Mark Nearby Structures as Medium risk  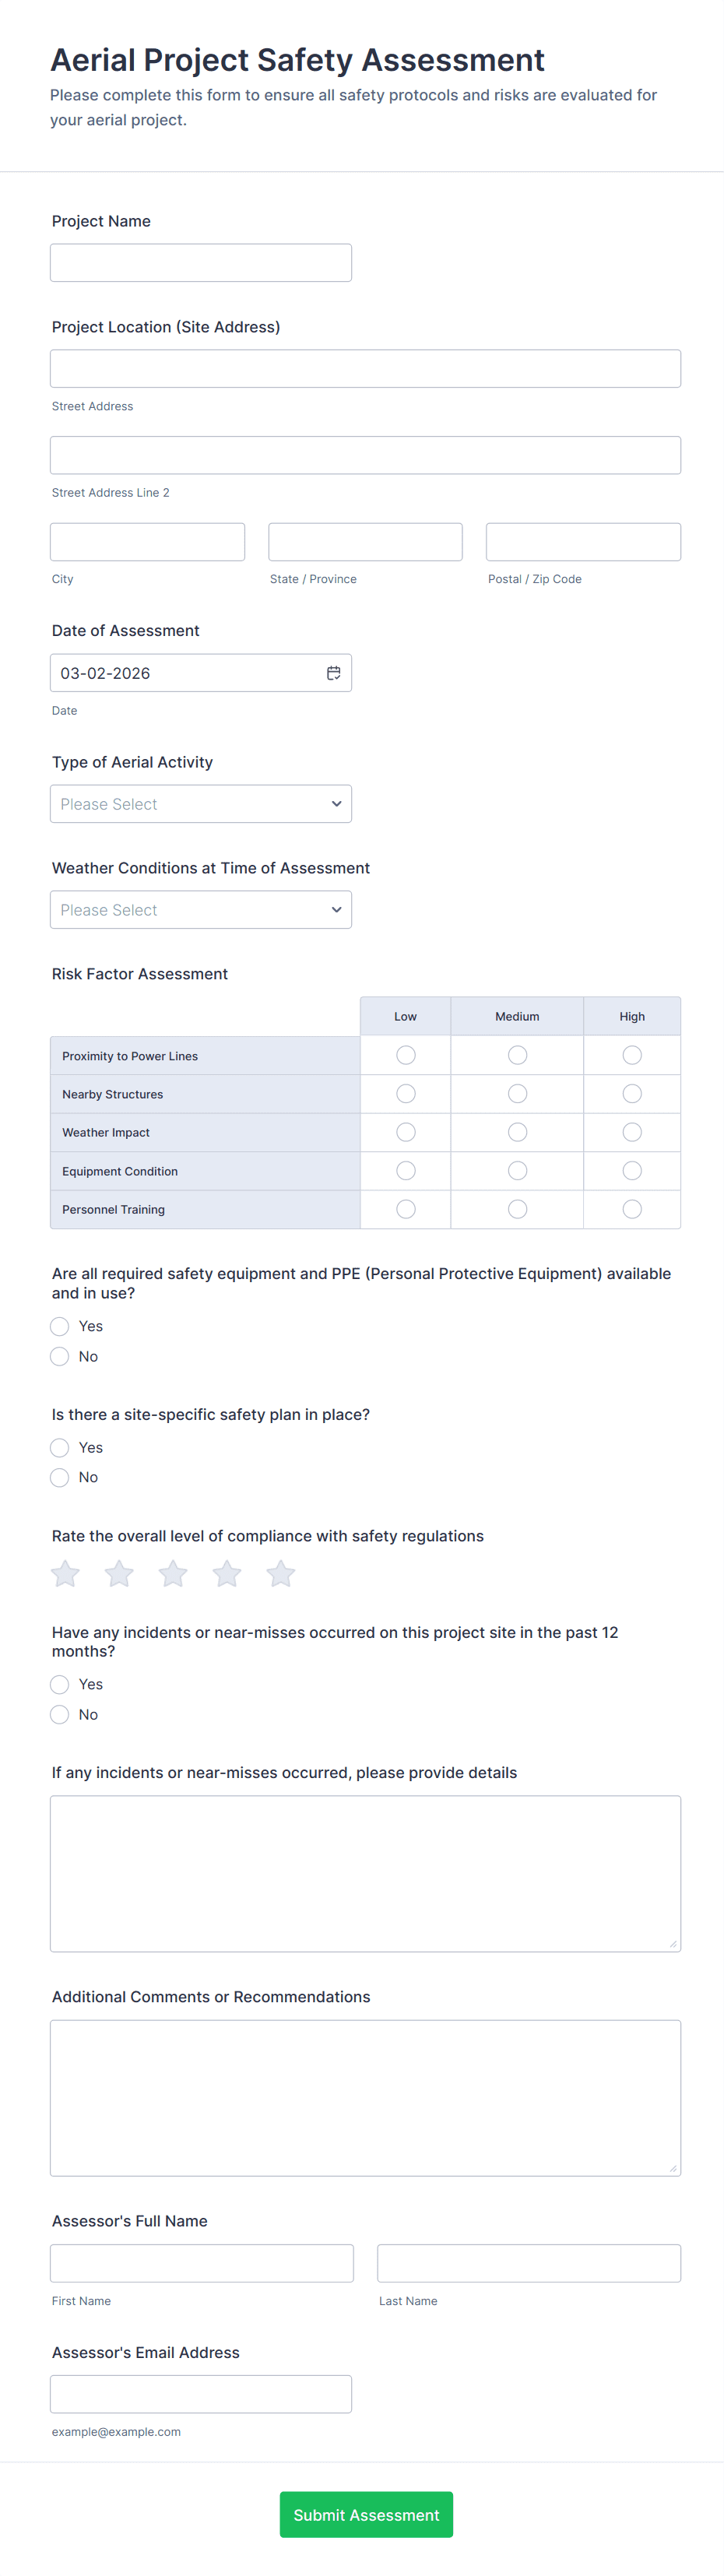tap(517, 1094)
